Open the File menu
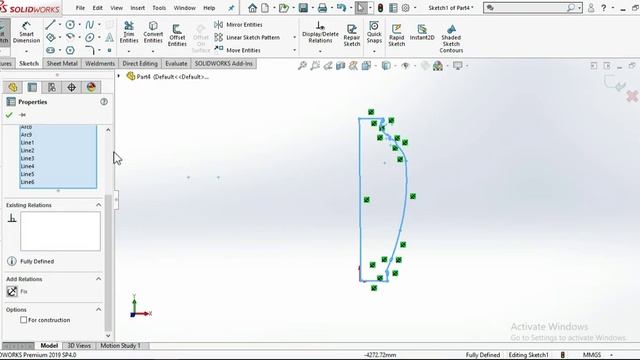This screenshot has width=640, height=360. click(80, 8)
